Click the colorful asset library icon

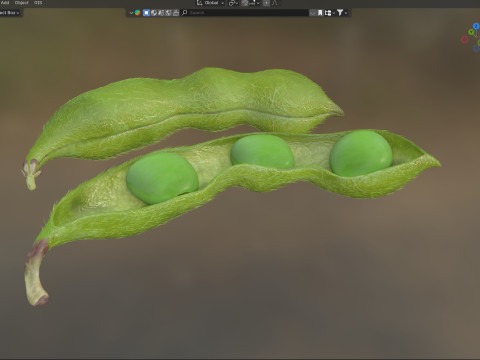(138, 13)
